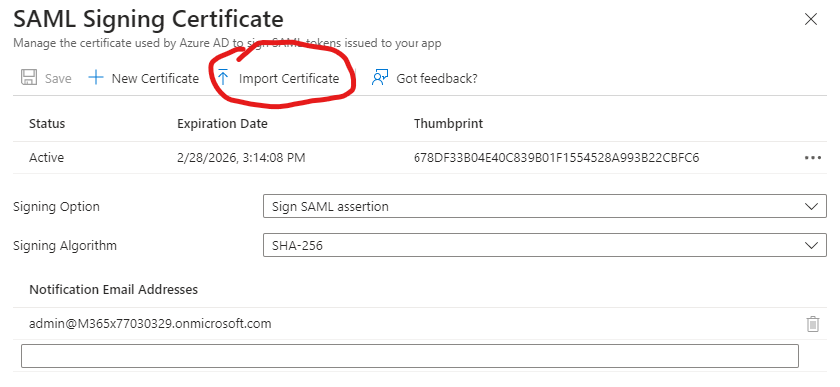Click the Signing Algorithm label

65,246
